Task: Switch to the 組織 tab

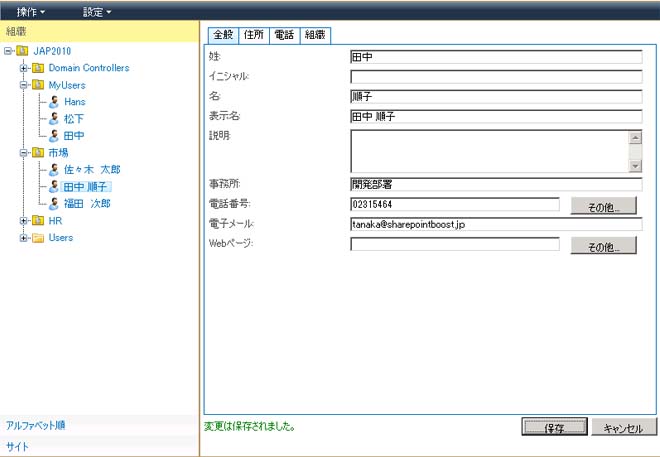Action: [315, 35]
